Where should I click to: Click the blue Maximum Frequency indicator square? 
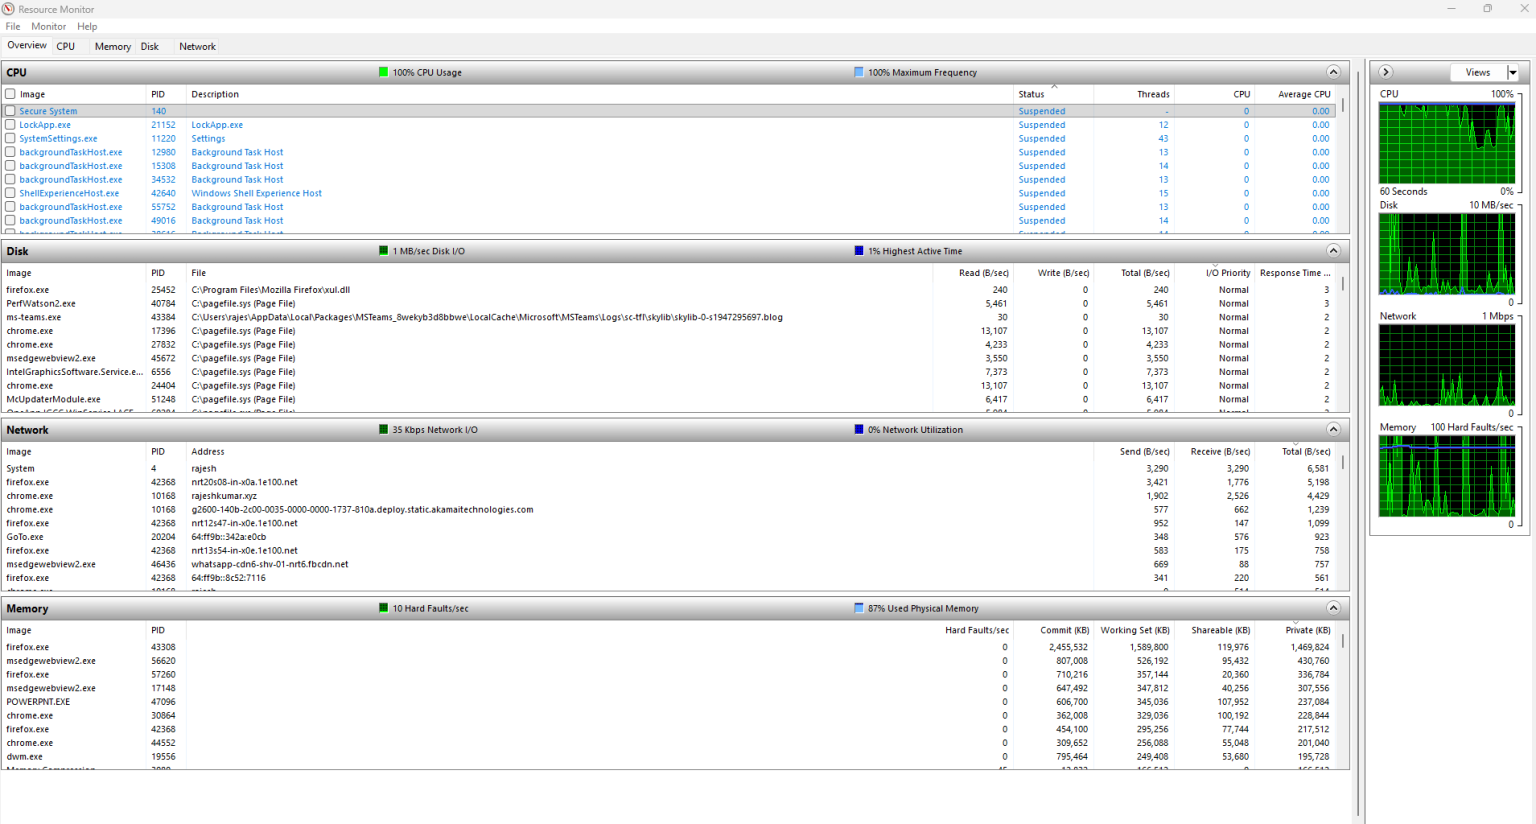click(859, 72)
